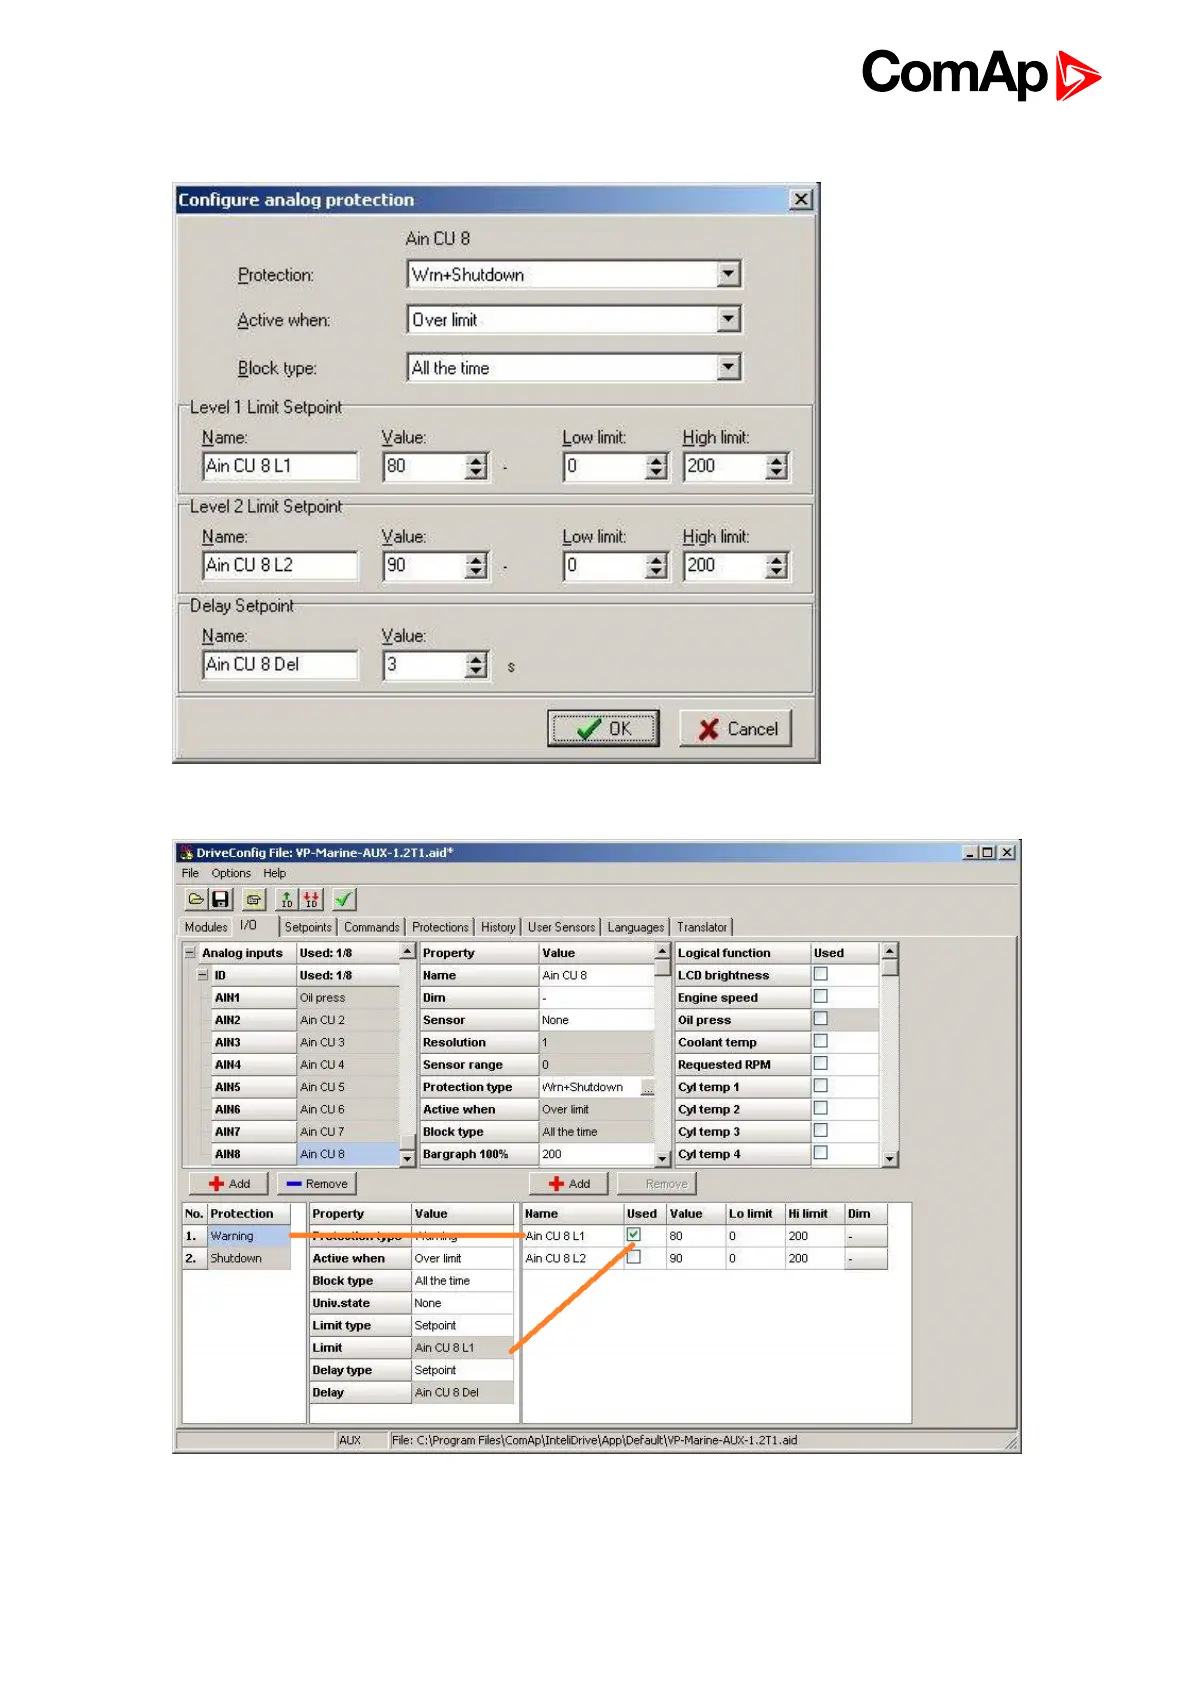
Task: Click the Cancel button in dialog
Action: [736, 728]
